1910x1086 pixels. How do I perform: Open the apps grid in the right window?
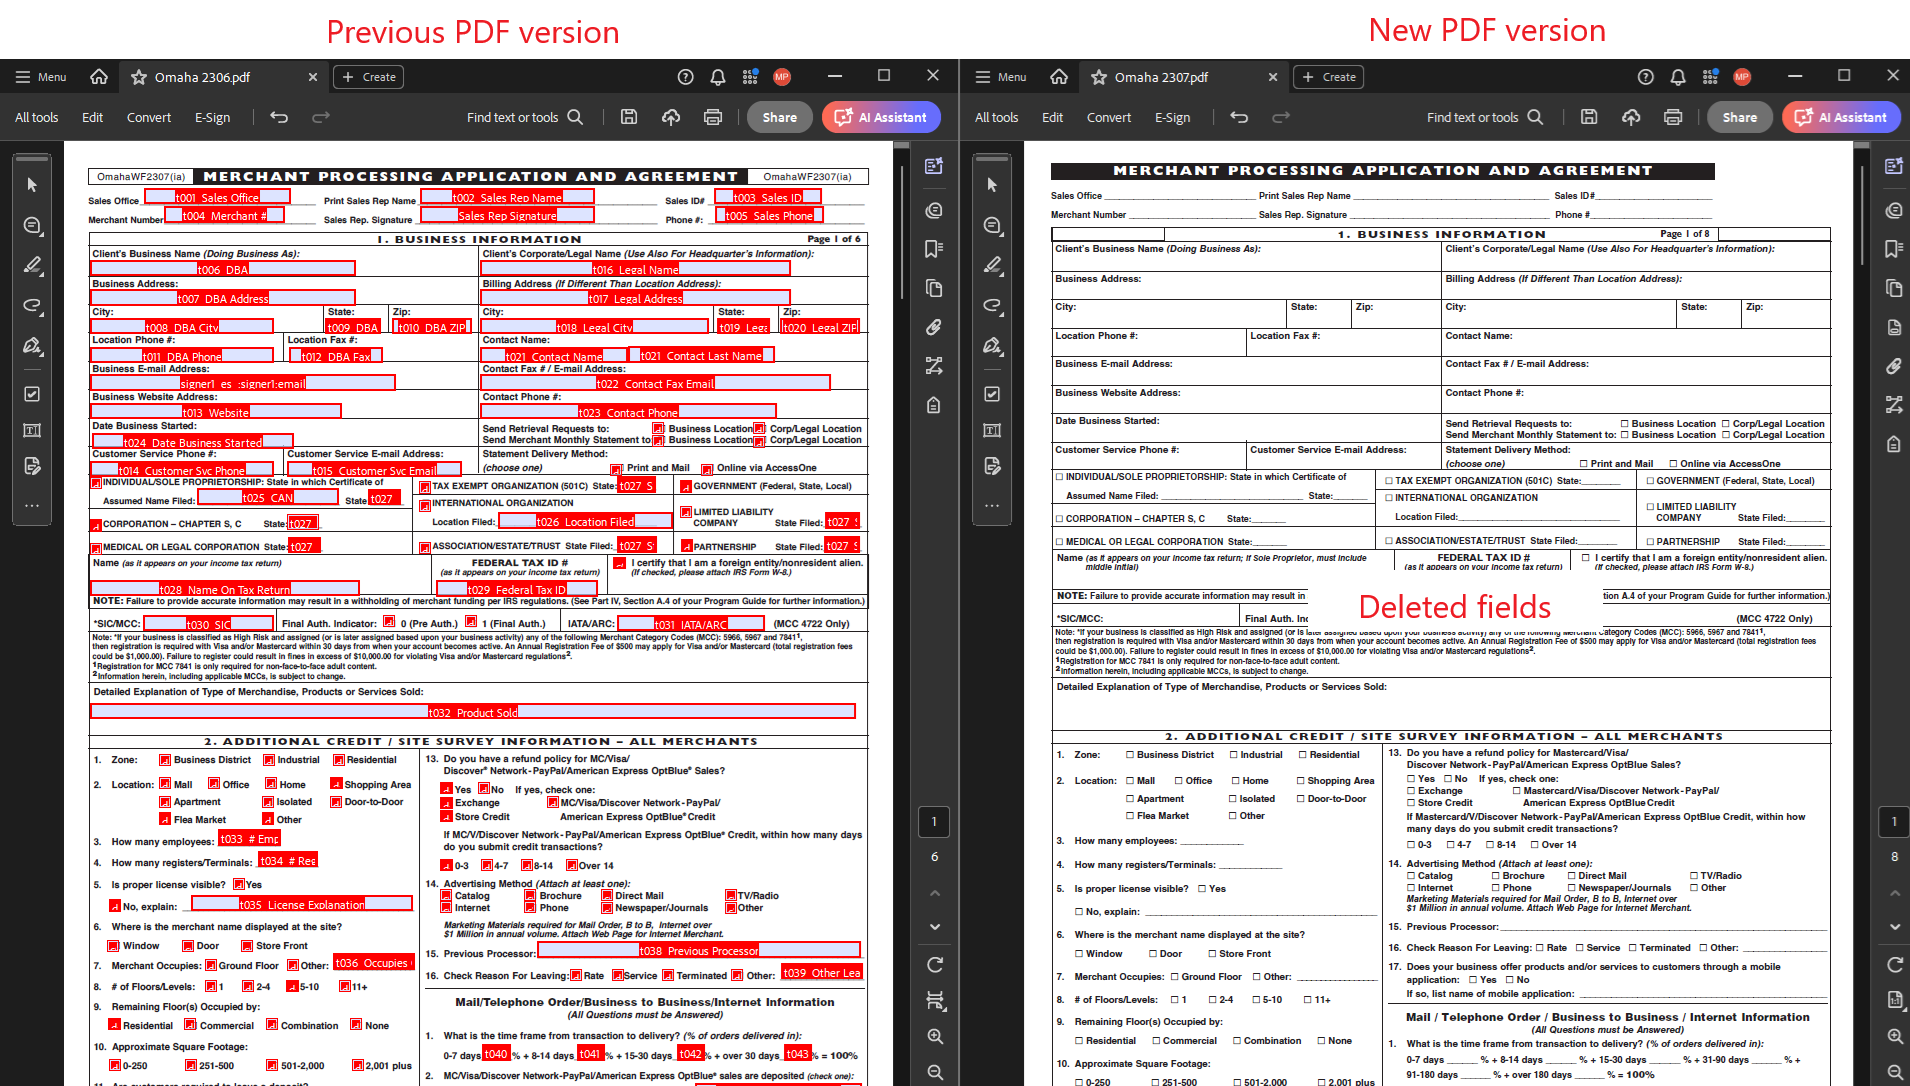[1710, 77]
